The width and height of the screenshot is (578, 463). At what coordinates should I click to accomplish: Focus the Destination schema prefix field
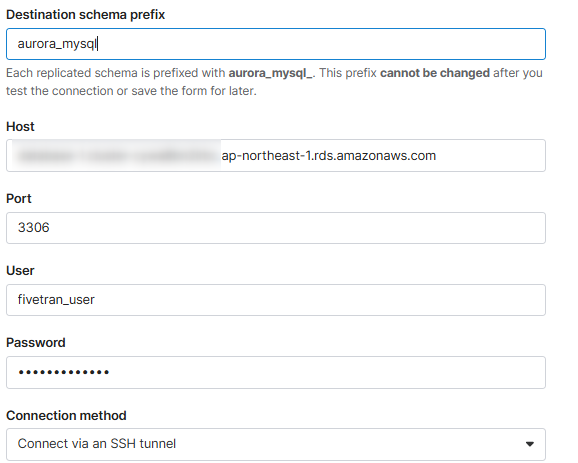pyautogui.click(x=276, y=44)
